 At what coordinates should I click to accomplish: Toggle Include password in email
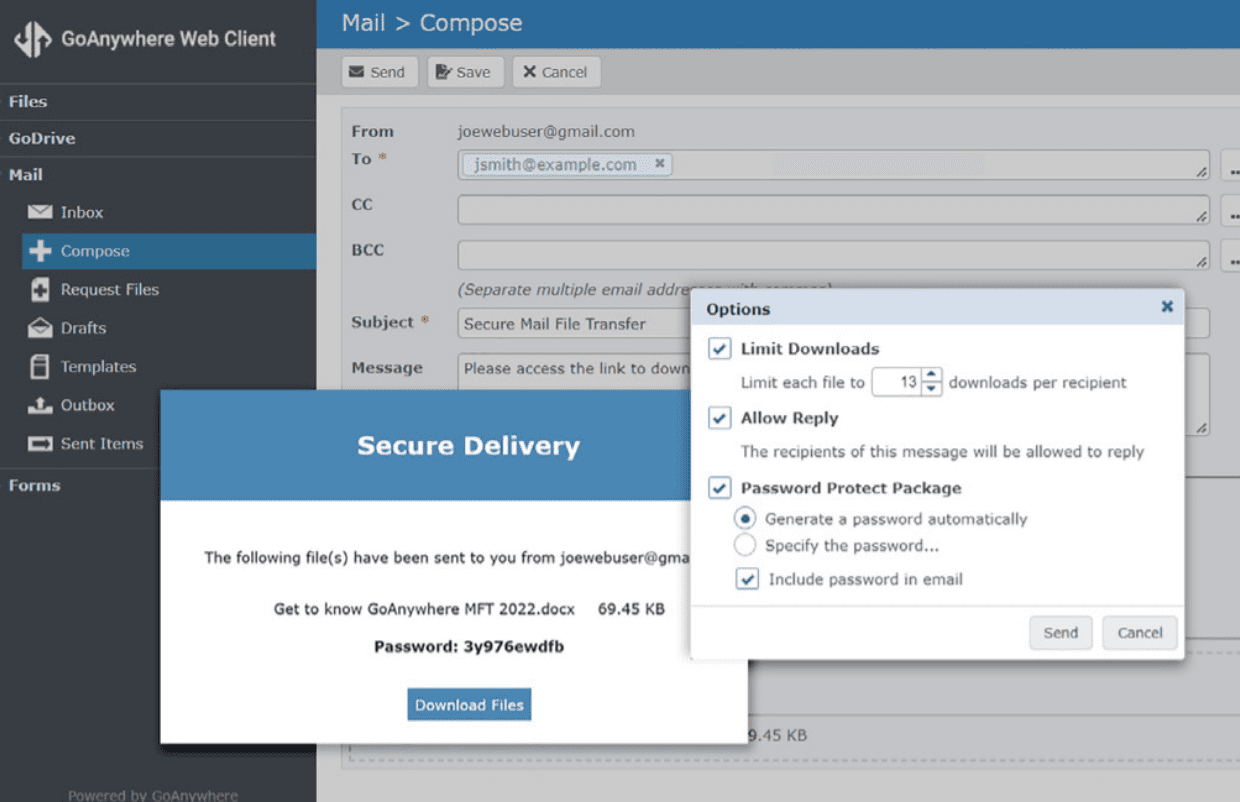(746, 578)
